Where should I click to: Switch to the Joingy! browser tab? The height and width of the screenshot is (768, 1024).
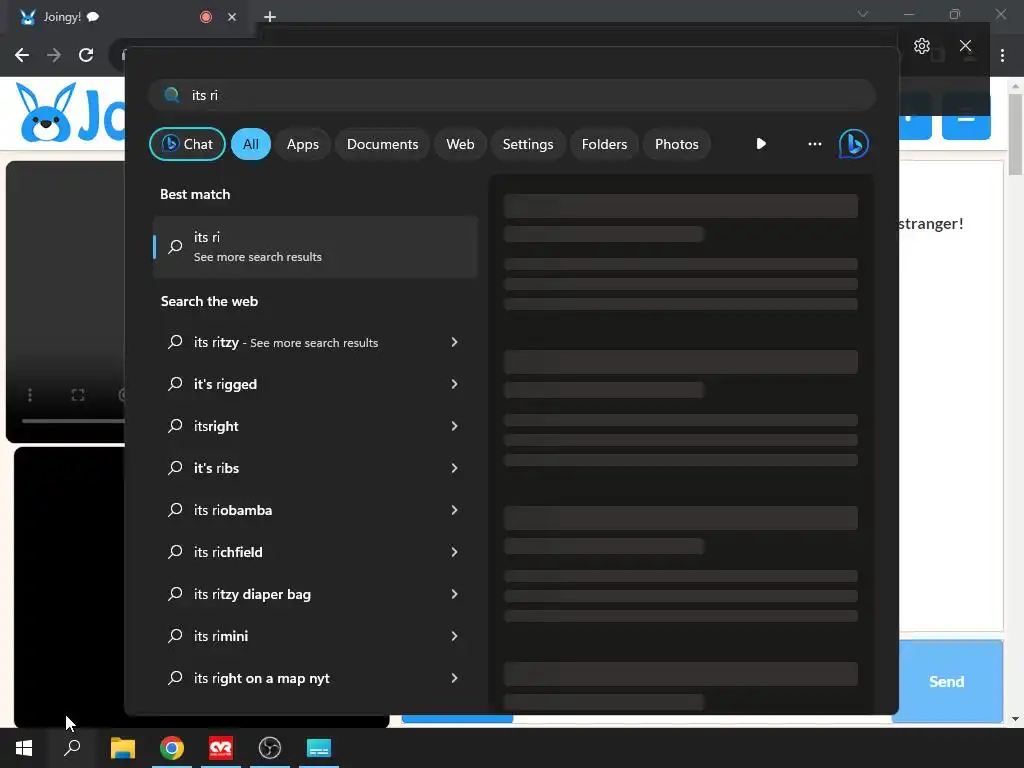pyautogui.click(x=127, y=17)
